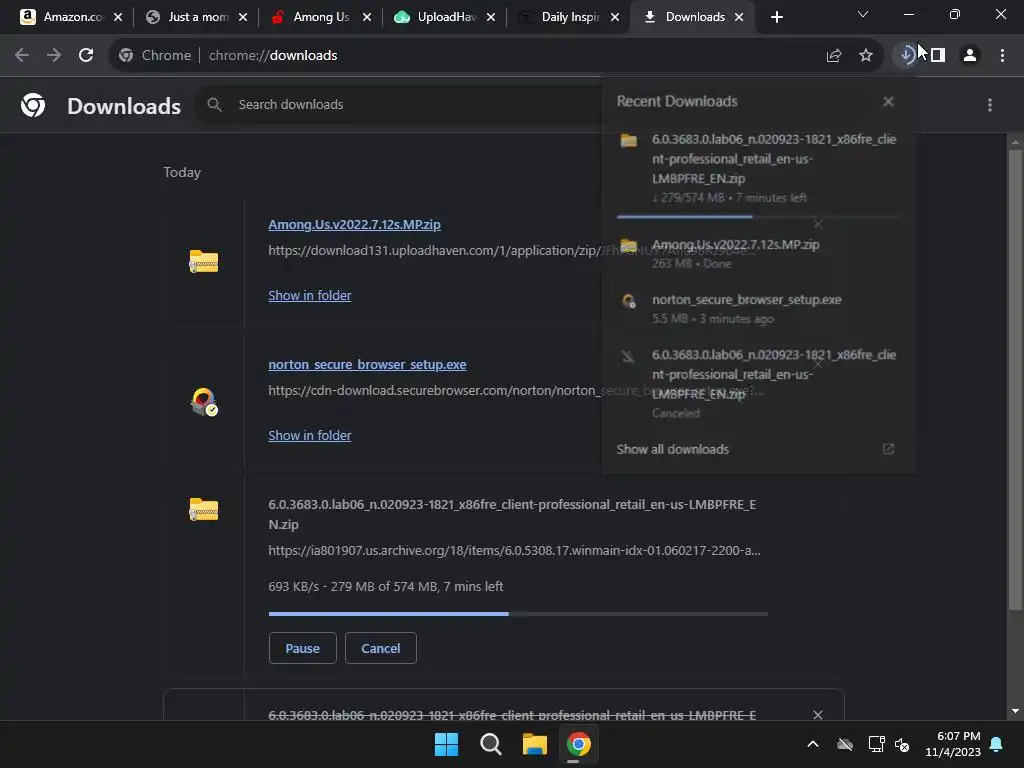Click the Norton installer icon in the list
The image size is (1024, 768).
point(204,401)
